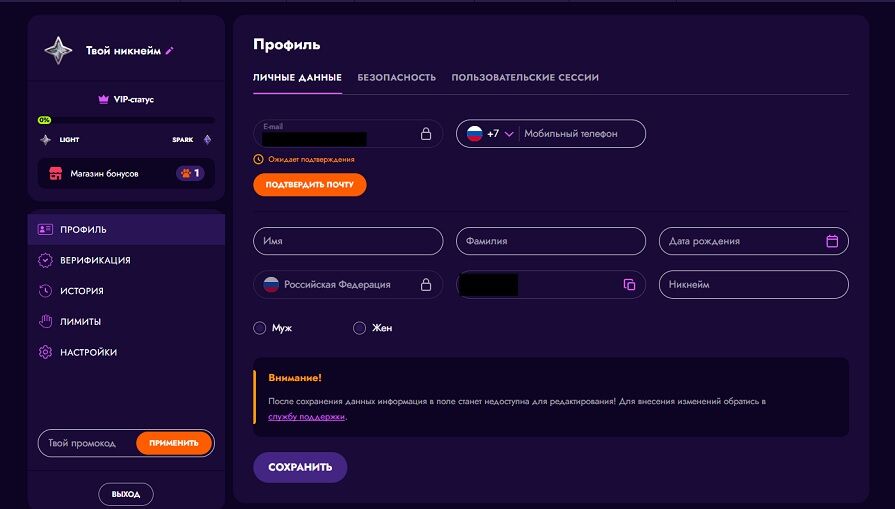Switch to the Безопасность tab
Image resolution: width=895 pixels, height=509 pixels.
[x=397, y=78]
